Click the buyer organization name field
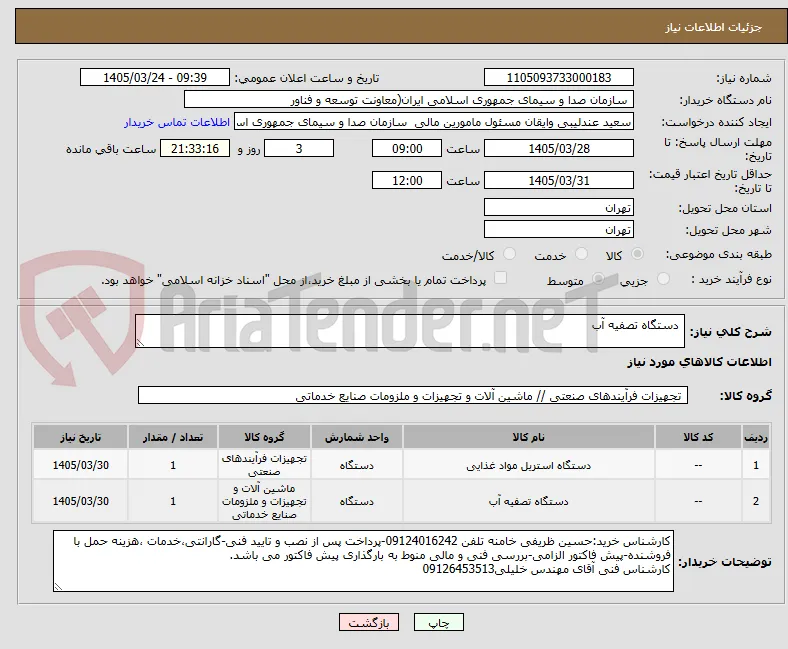This screenshot has width=788, height=649. point(409,100)
